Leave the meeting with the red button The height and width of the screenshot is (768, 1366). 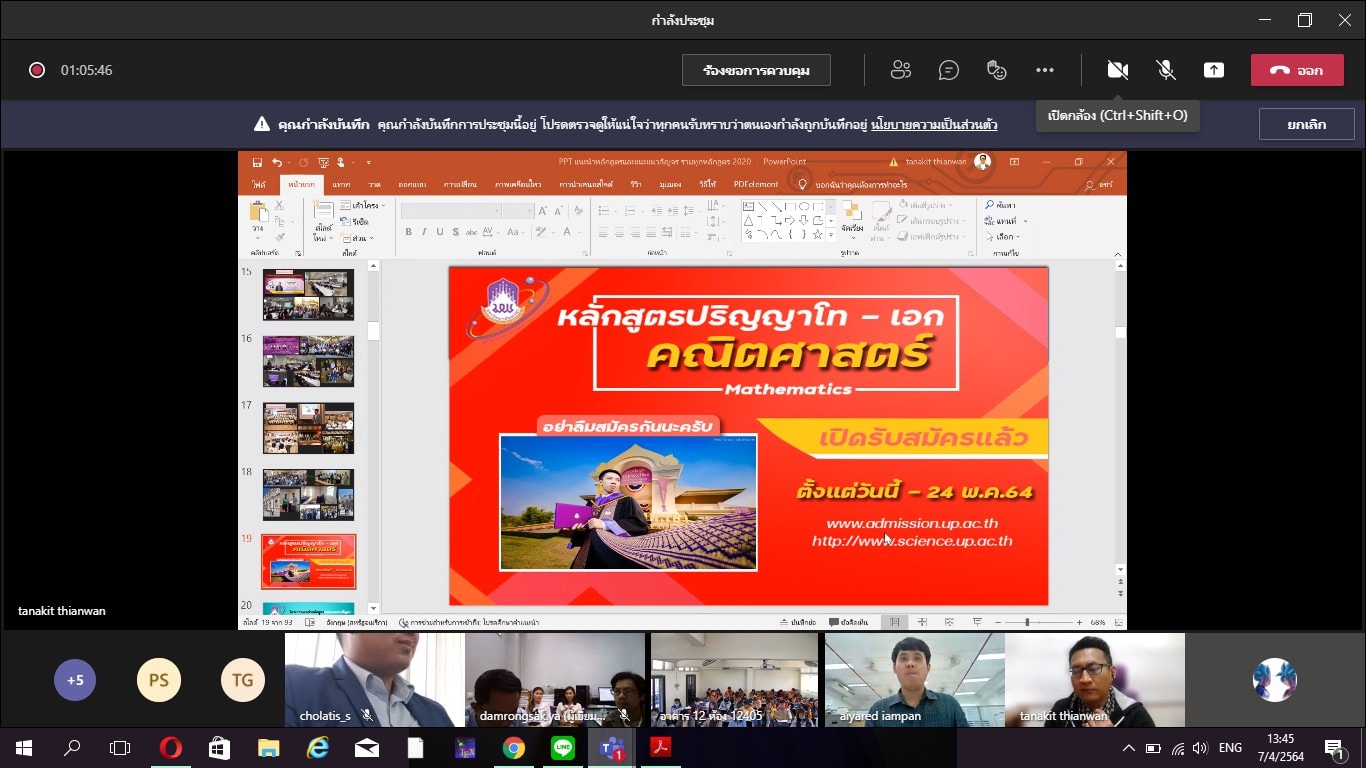tap(1297, 70)
